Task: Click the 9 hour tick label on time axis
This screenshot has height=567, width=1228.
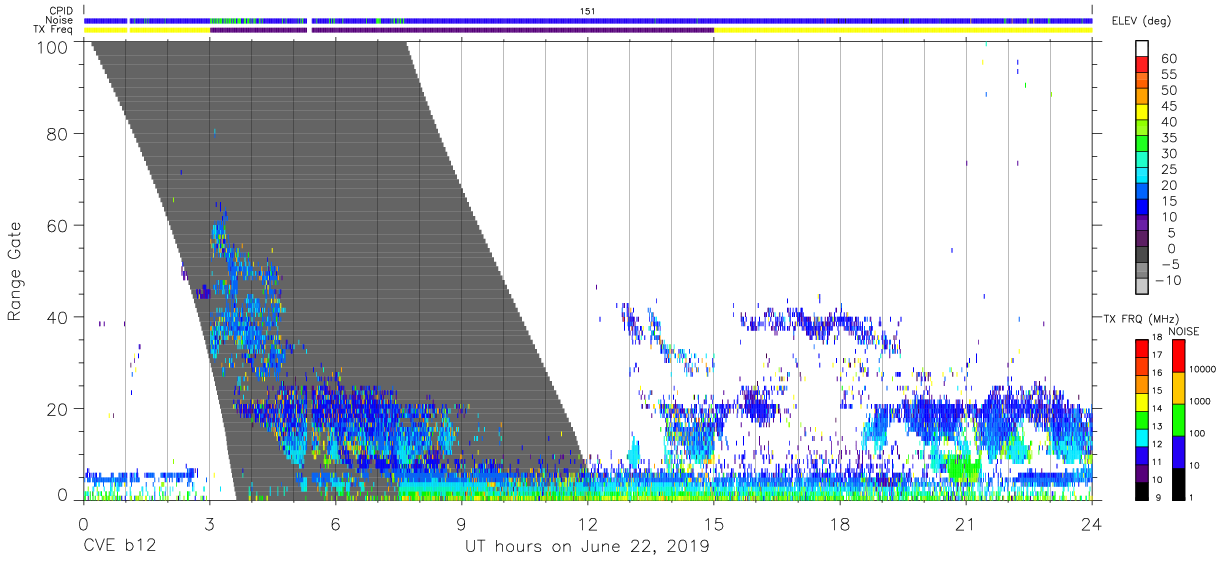Action: click(462, 524)
